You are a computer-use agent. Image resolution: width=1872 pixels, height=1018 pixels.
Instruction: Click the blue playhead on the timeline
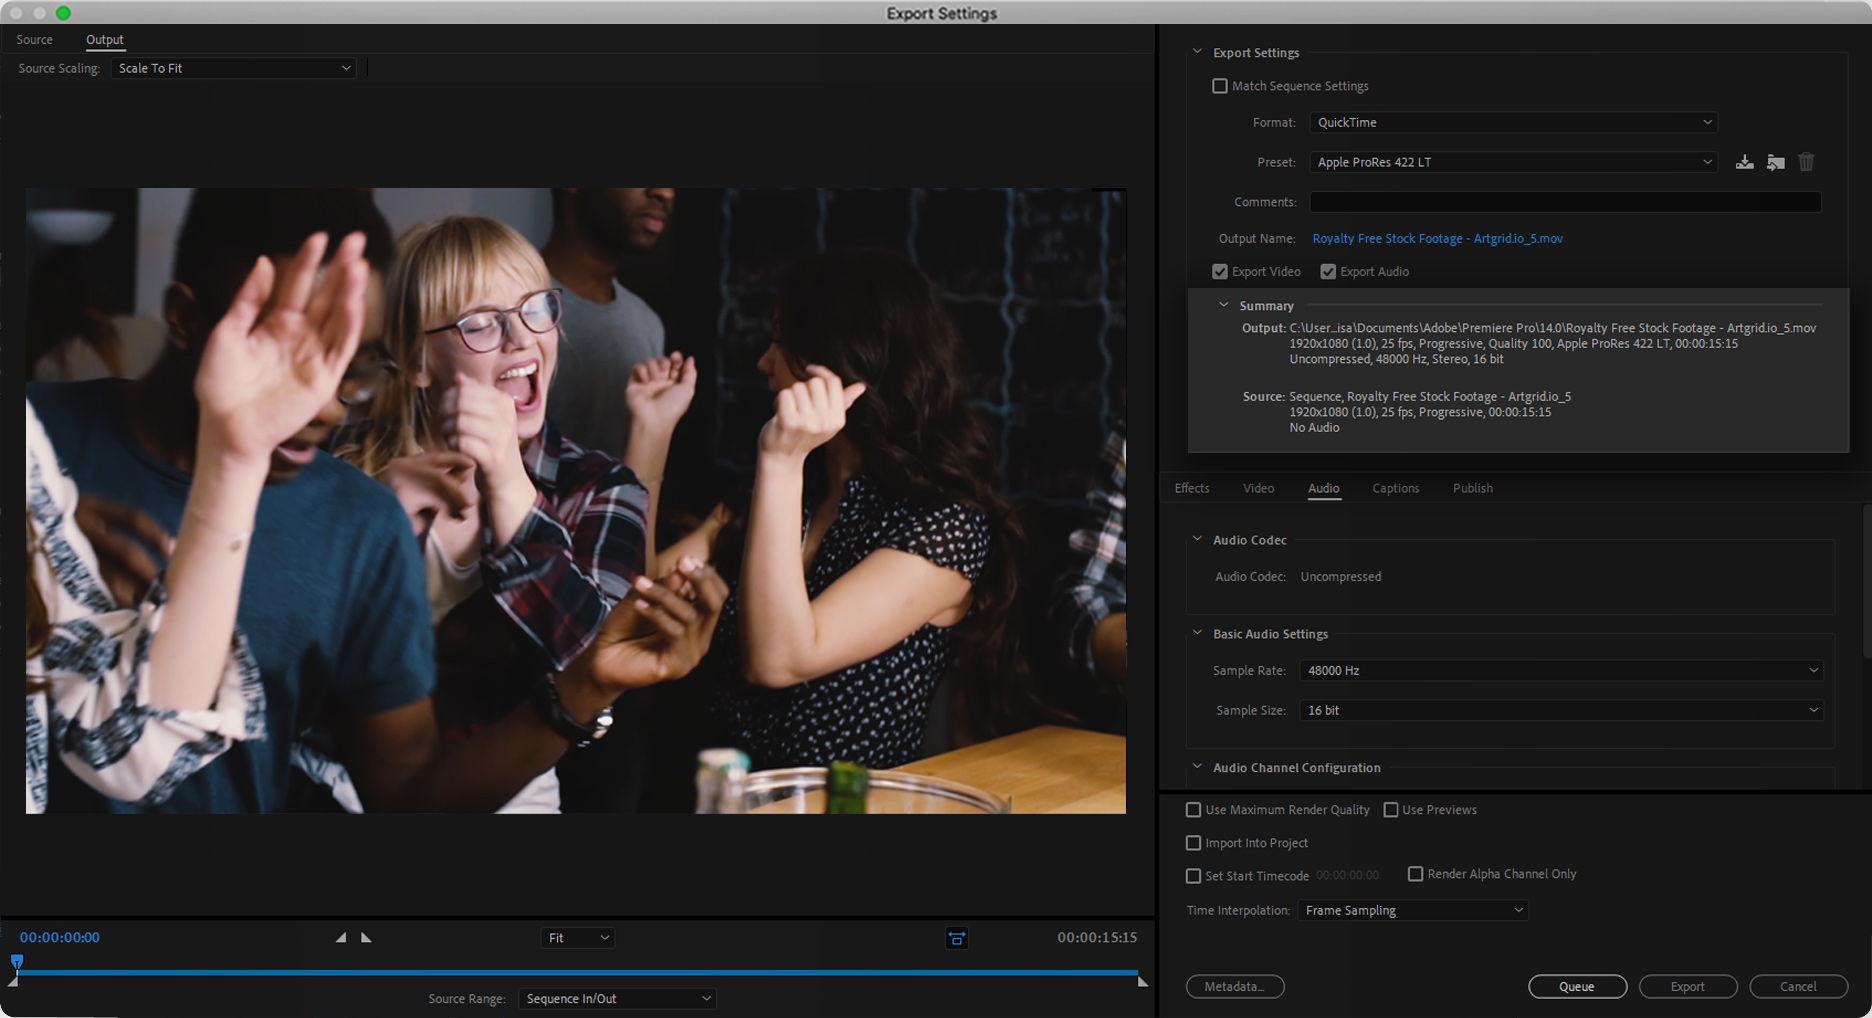pyautogui.click(x=17, y=962)
